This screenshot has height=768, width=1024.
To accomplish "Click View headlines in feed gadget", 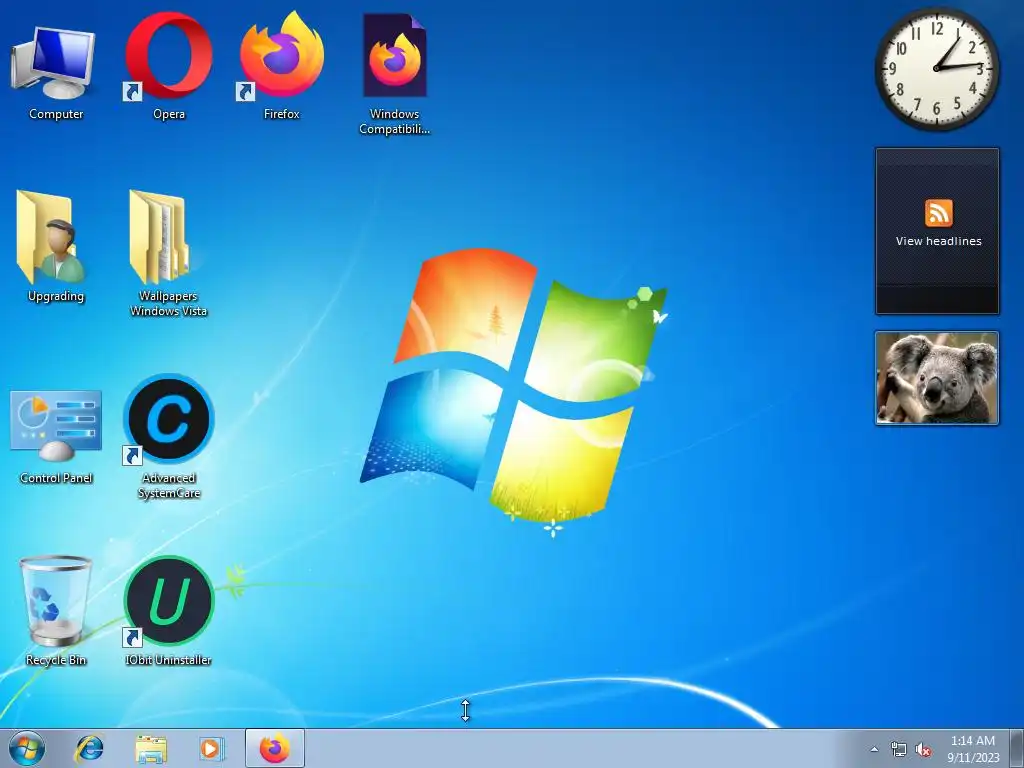I will [x=938, y=241].
